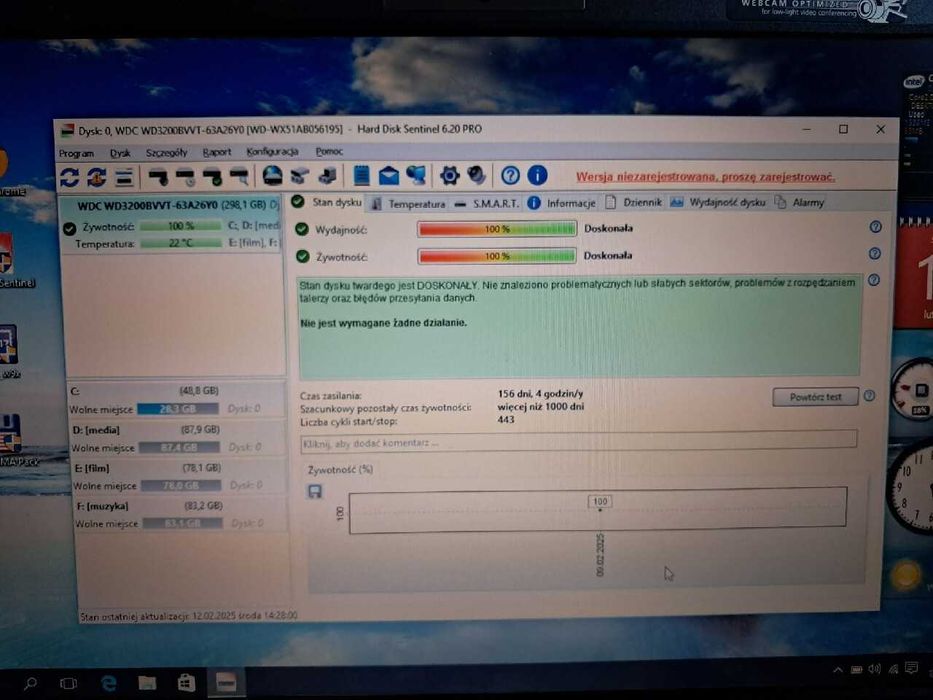This screenshot has width=933, height=700.
Task: Click the 'Stan ostatniej aktualizacji' status bar text
Action: pos(189,616)
